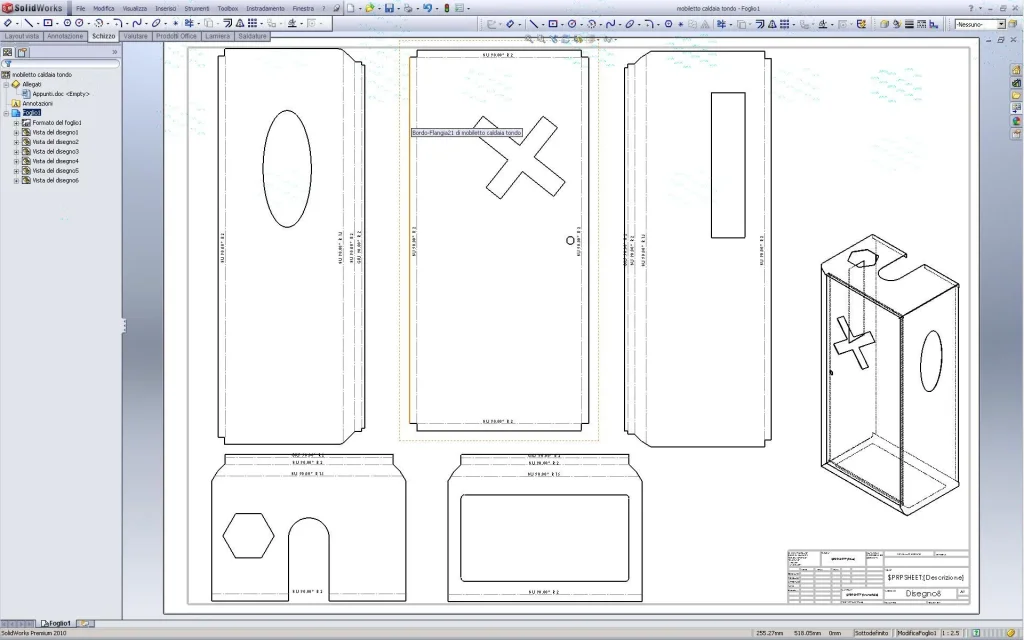Expand Vista del disegno6 node
The image size is (1024, 640).
tap(16, 180)
